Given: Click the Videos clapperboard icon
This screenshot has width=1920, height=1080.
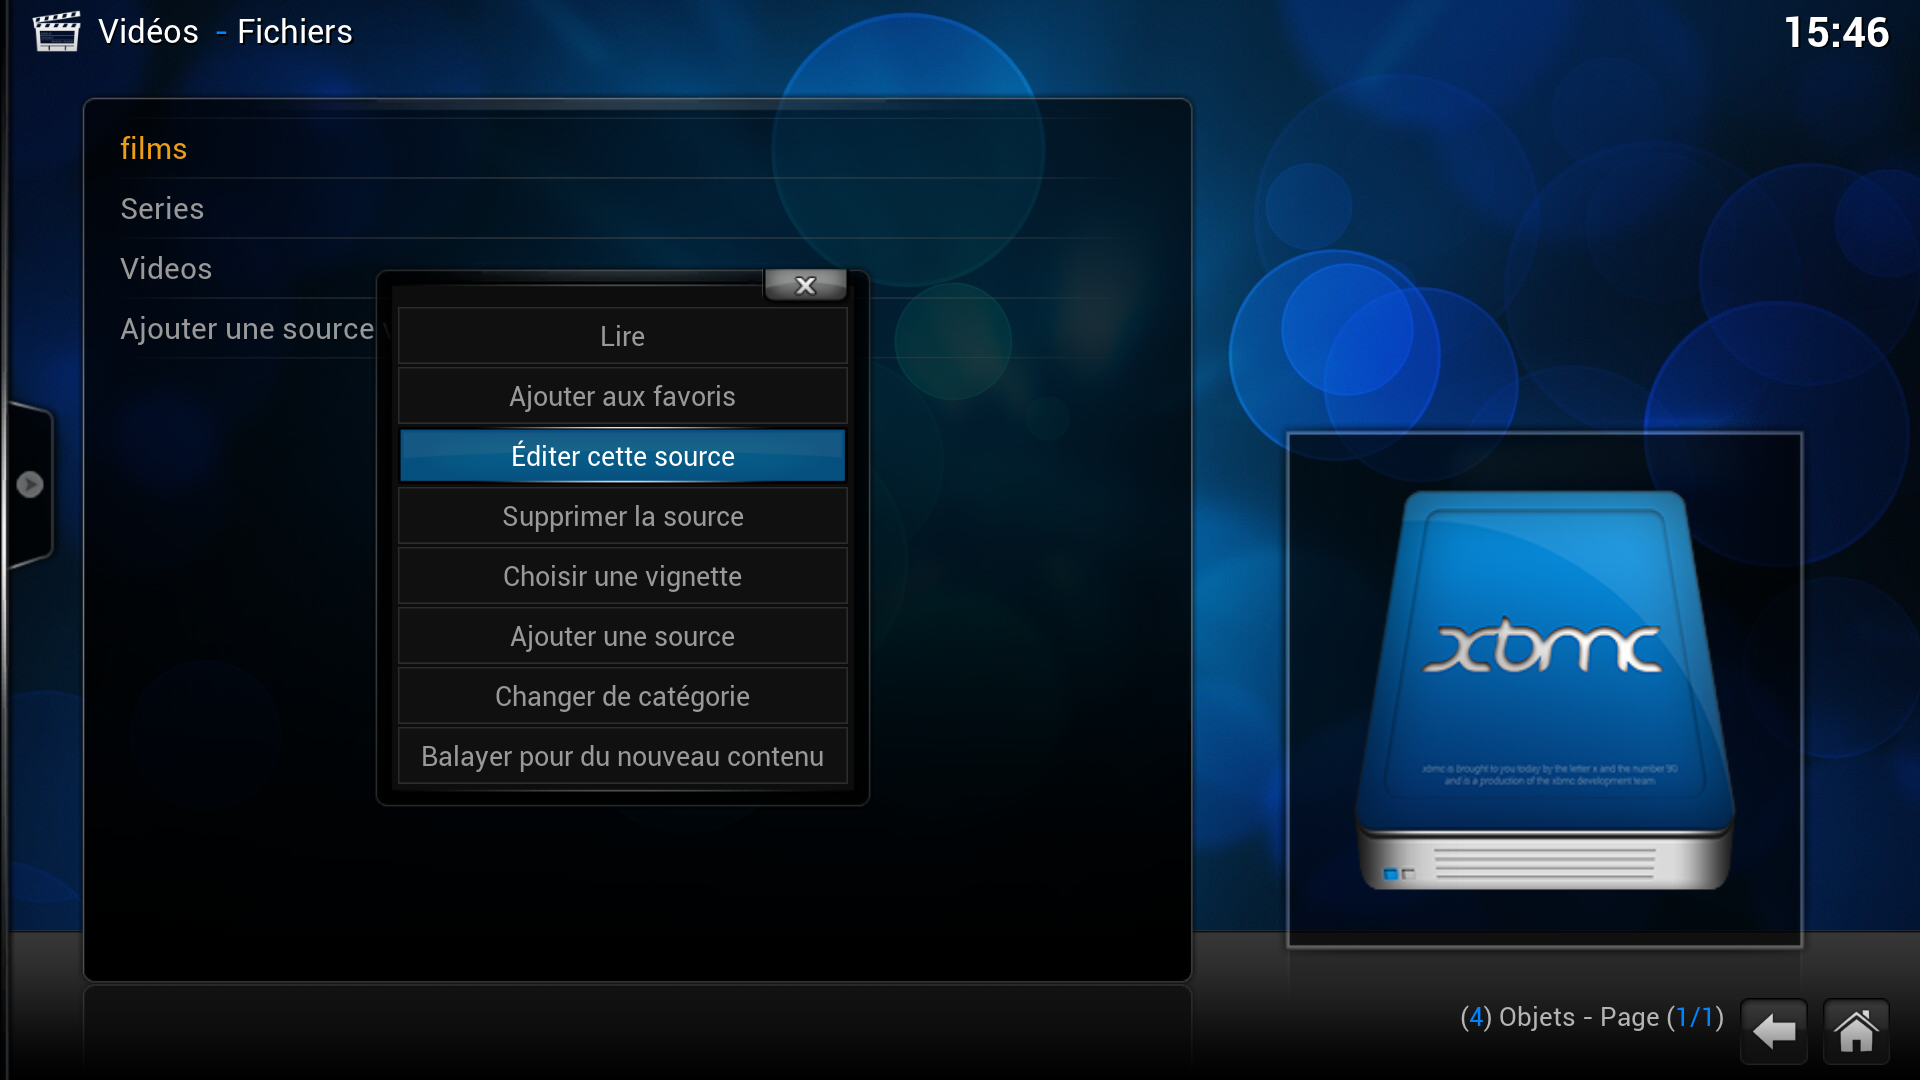Looking at the screenshot, I should pyautogui.click(x=56, y=31).
